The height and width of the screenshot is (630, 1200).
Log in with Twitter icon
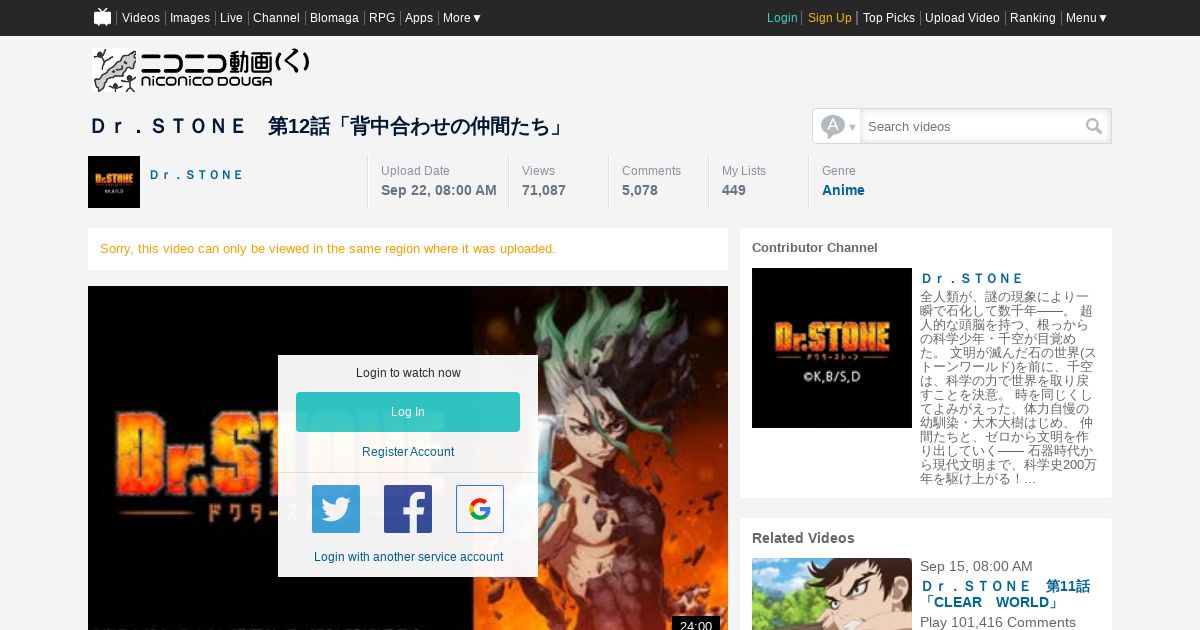[x=336, y=509]
